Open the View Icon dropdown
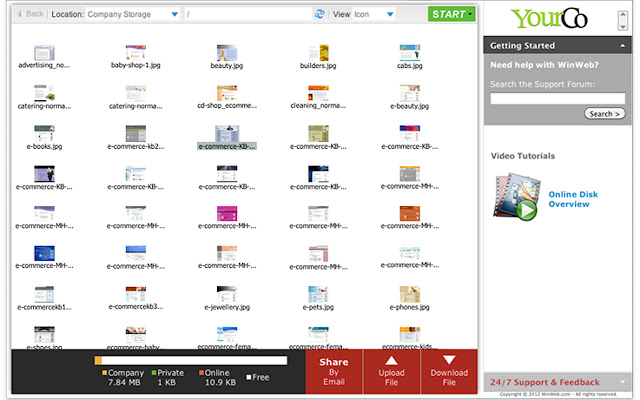Viewport: 640px width, 400px height. coord(373,14)
